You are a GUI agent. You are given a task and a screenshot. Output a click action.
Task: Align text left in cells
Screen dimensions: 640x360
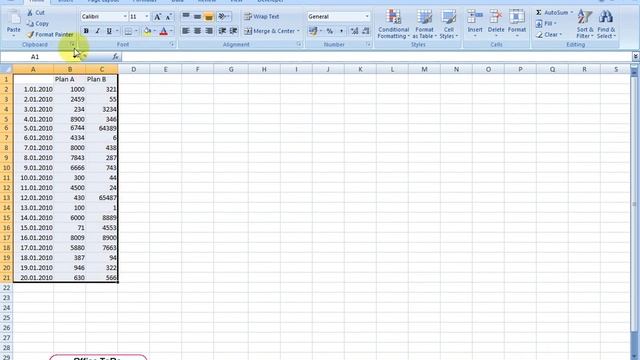pyautogui.click(x=186, y=31)
